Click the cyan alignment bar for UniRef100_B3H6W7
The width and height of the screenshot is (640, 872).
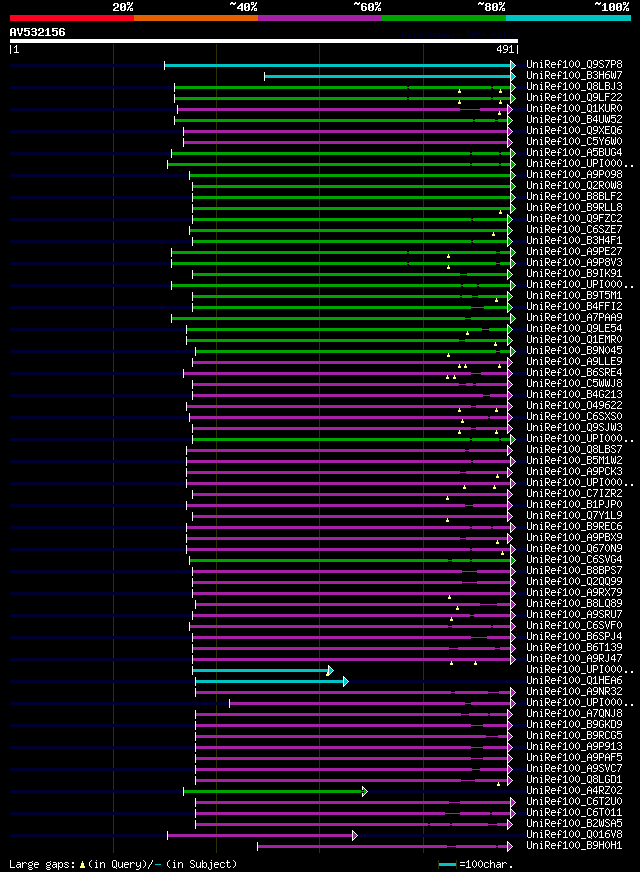coord(388,76)
